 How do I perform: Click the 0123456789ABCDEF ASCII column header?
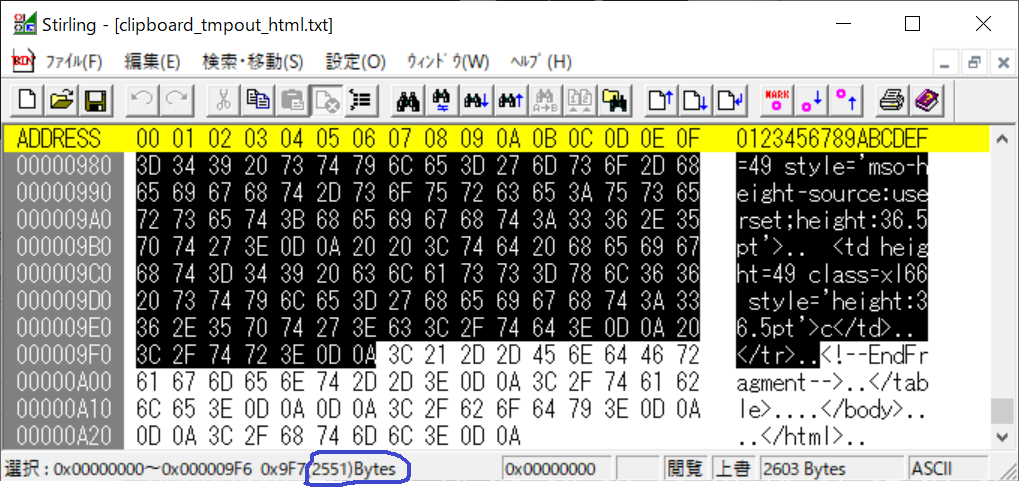(x=832, y=138)
